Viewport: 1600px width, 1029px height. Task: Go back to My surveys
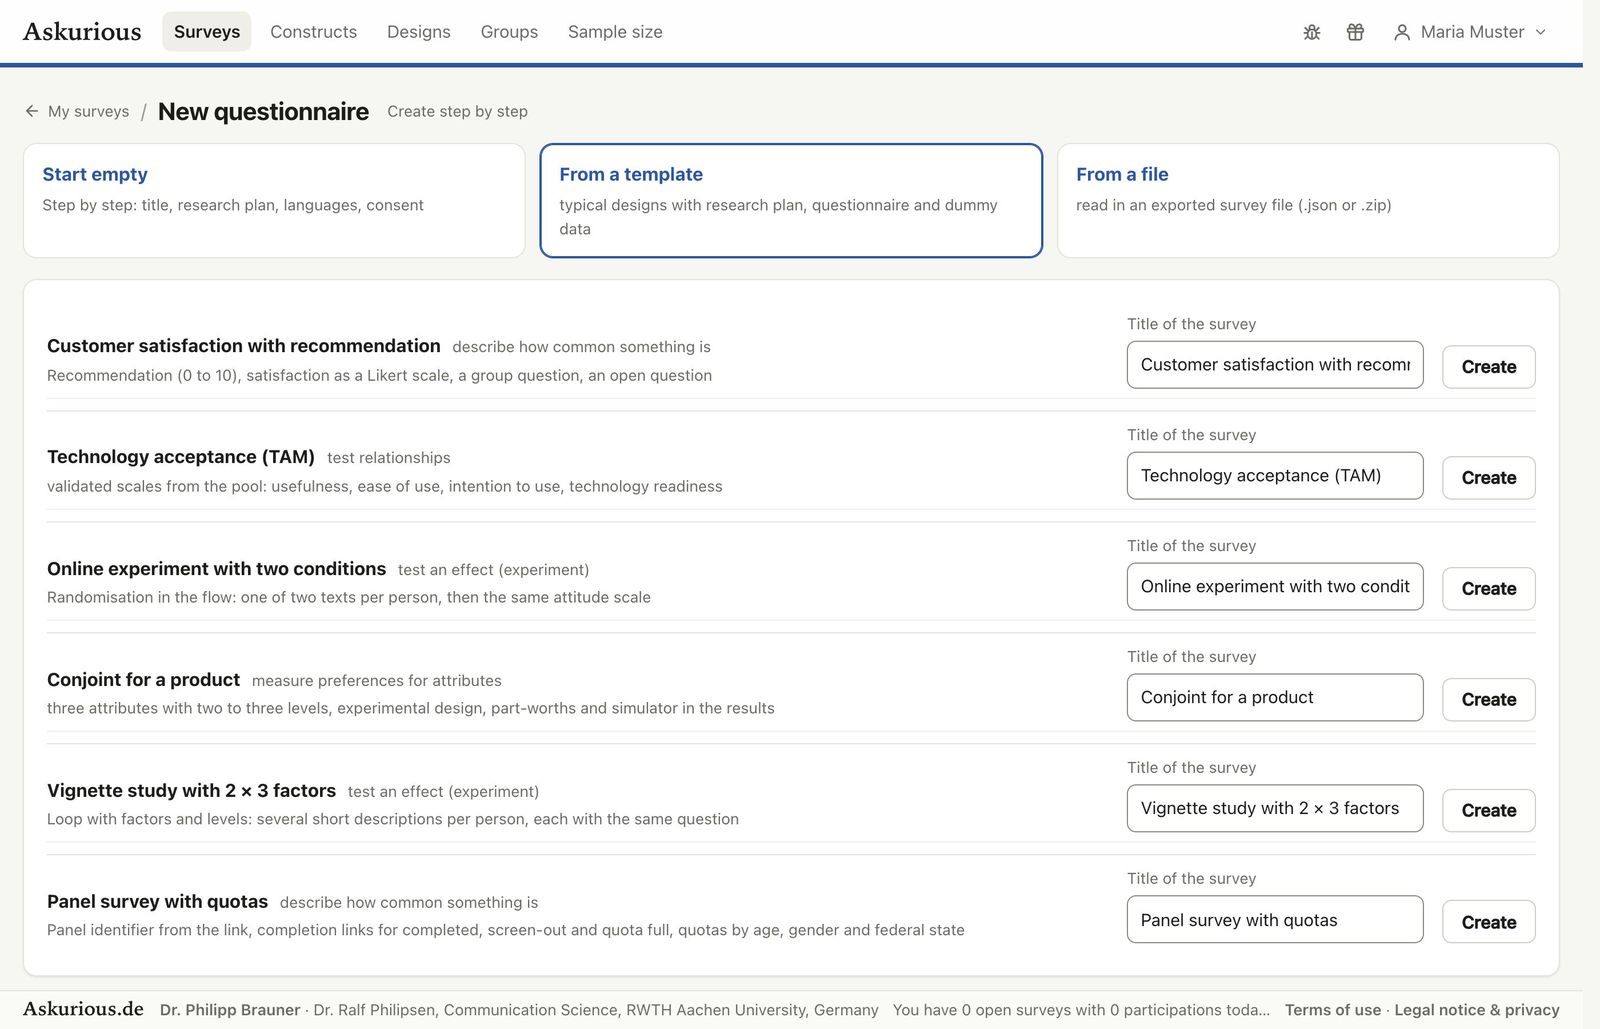tap(88, 111)
